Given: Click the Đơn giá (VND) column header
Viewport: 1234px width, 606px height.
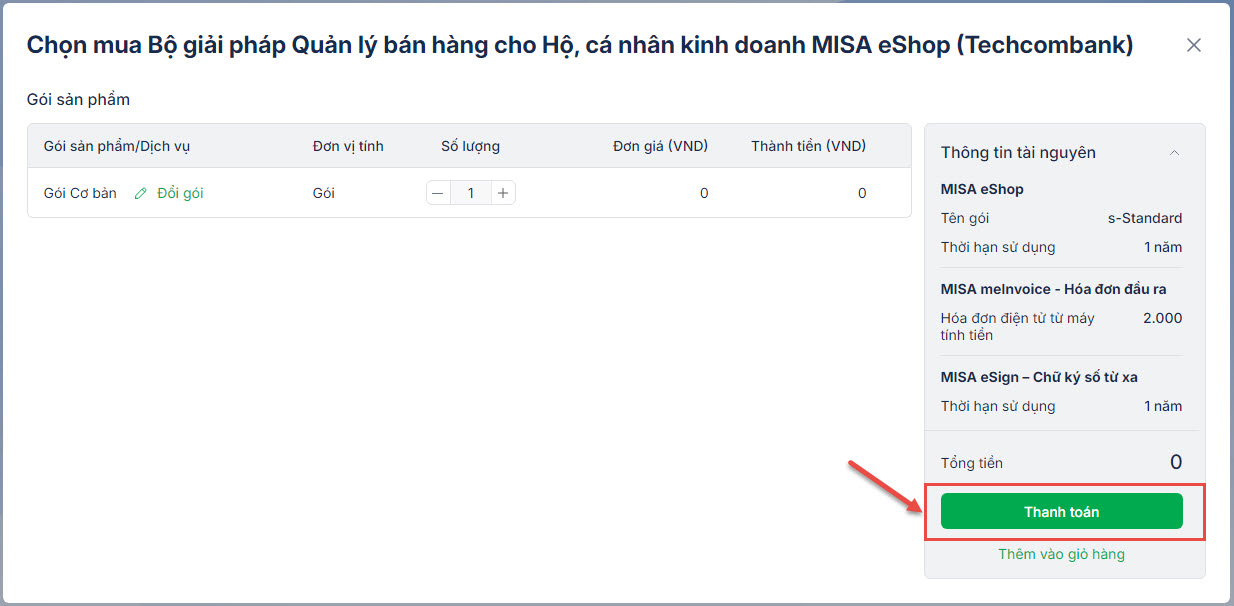Looking at the screenshot, I should tap(661, 146).
